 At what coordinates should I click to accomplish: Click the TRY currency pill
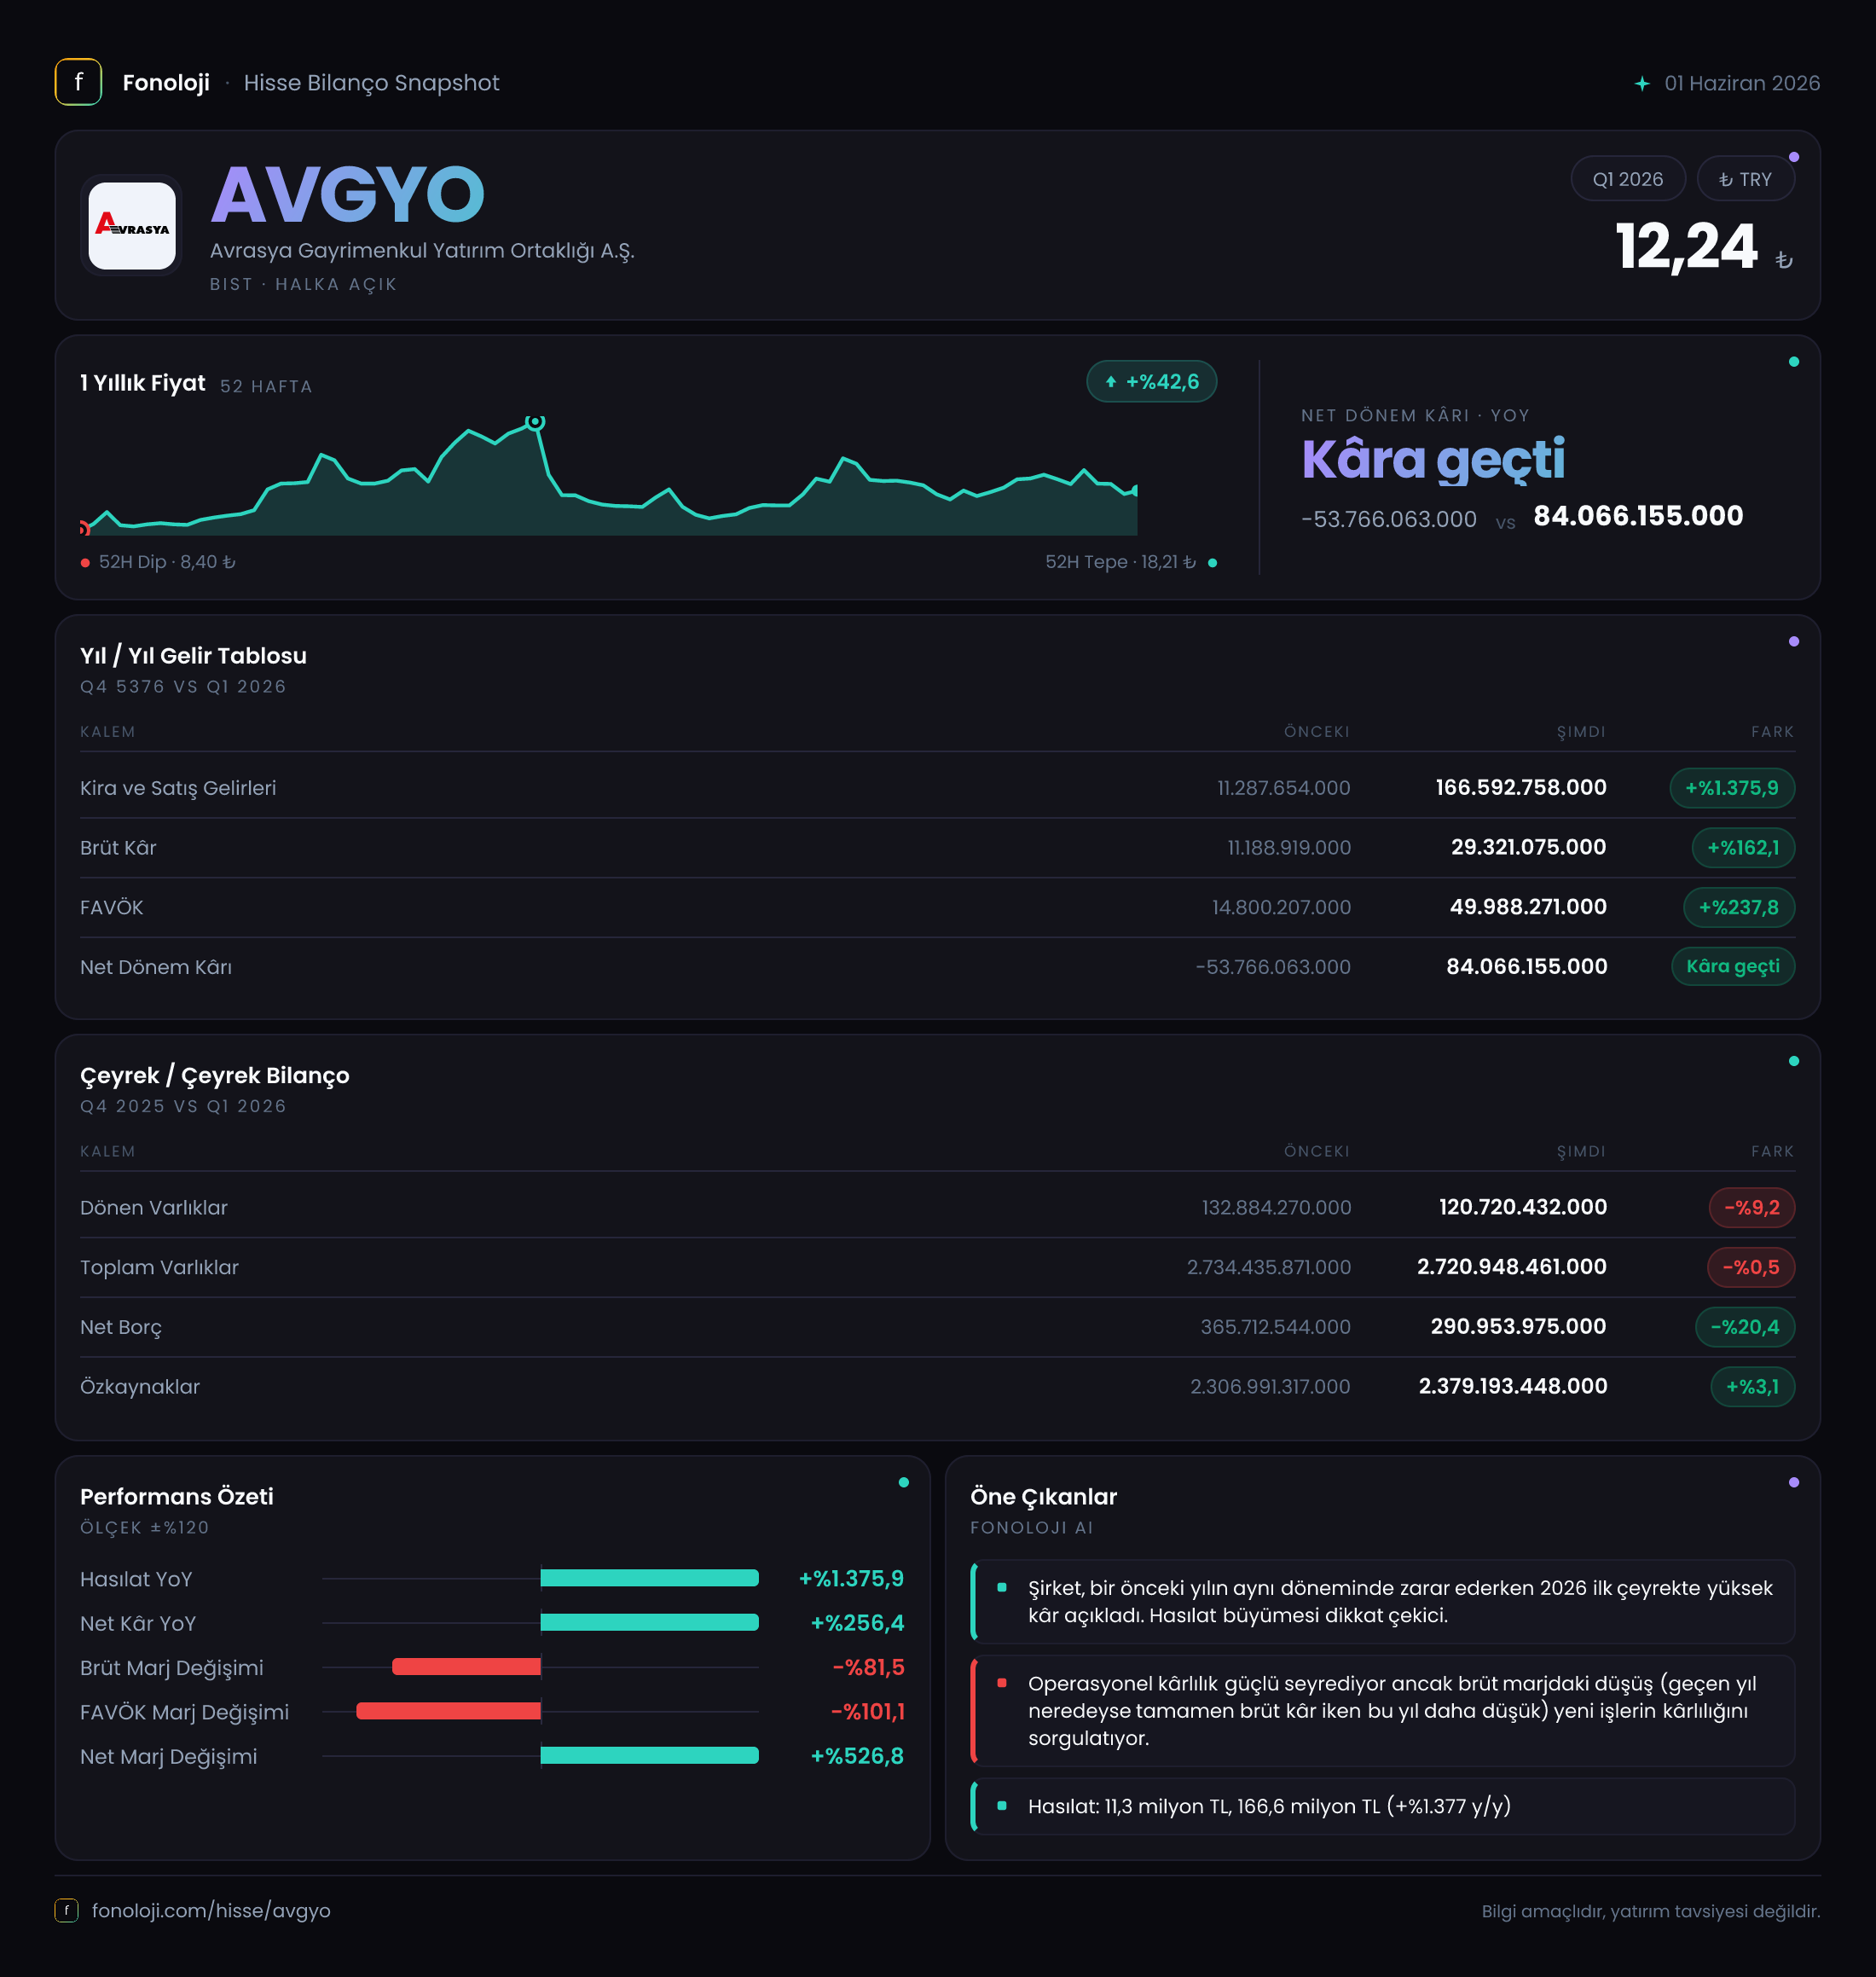(1745, 179)
